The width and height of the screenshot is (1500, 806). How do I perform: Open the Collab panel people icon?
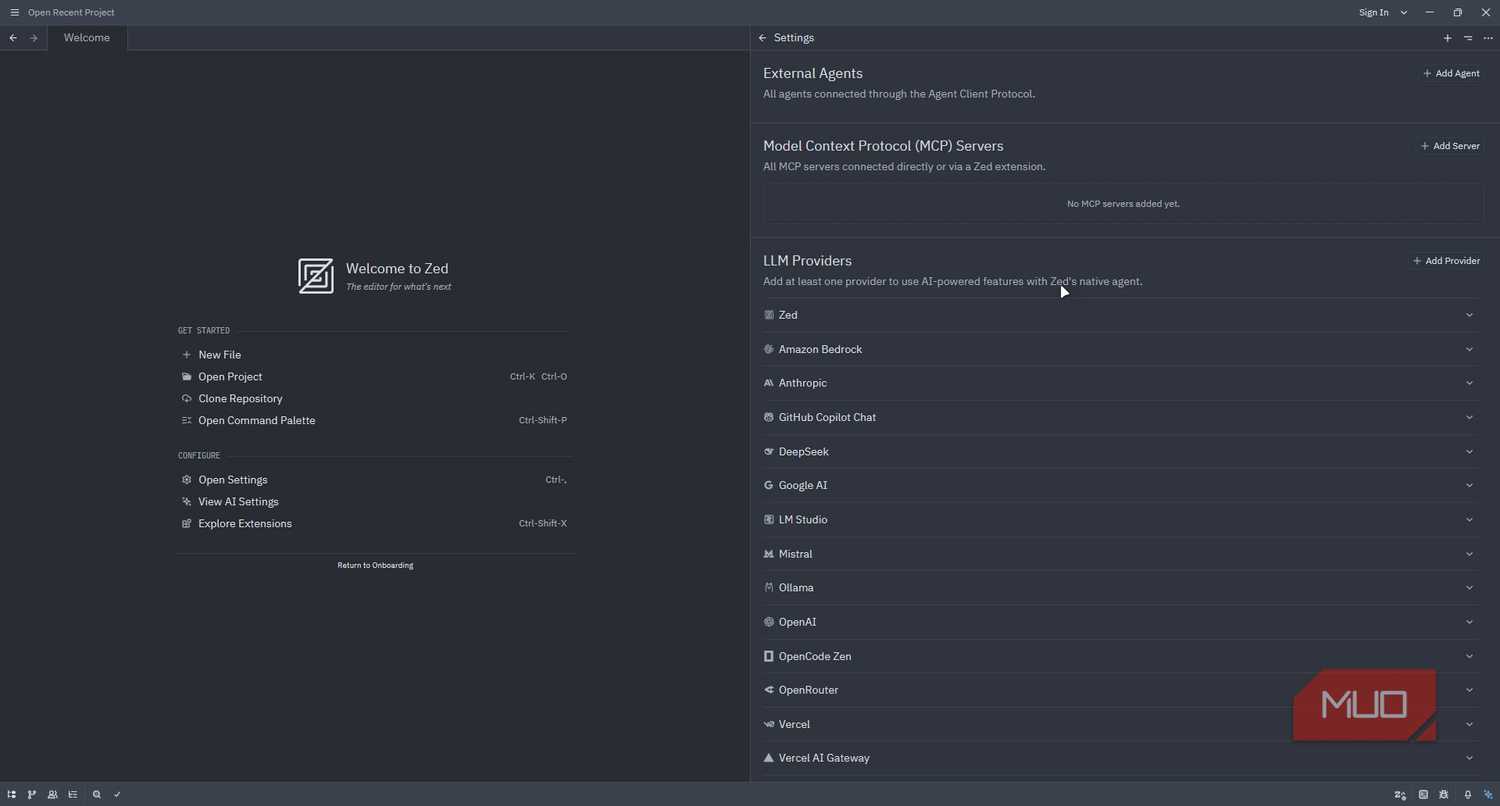52,794
